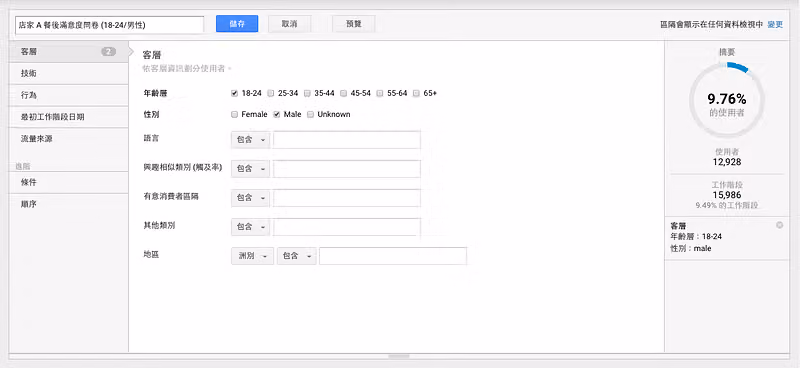Check the Female gender checkbox
This screenshot has height=368, width=800.
click(x=234, y=114)
